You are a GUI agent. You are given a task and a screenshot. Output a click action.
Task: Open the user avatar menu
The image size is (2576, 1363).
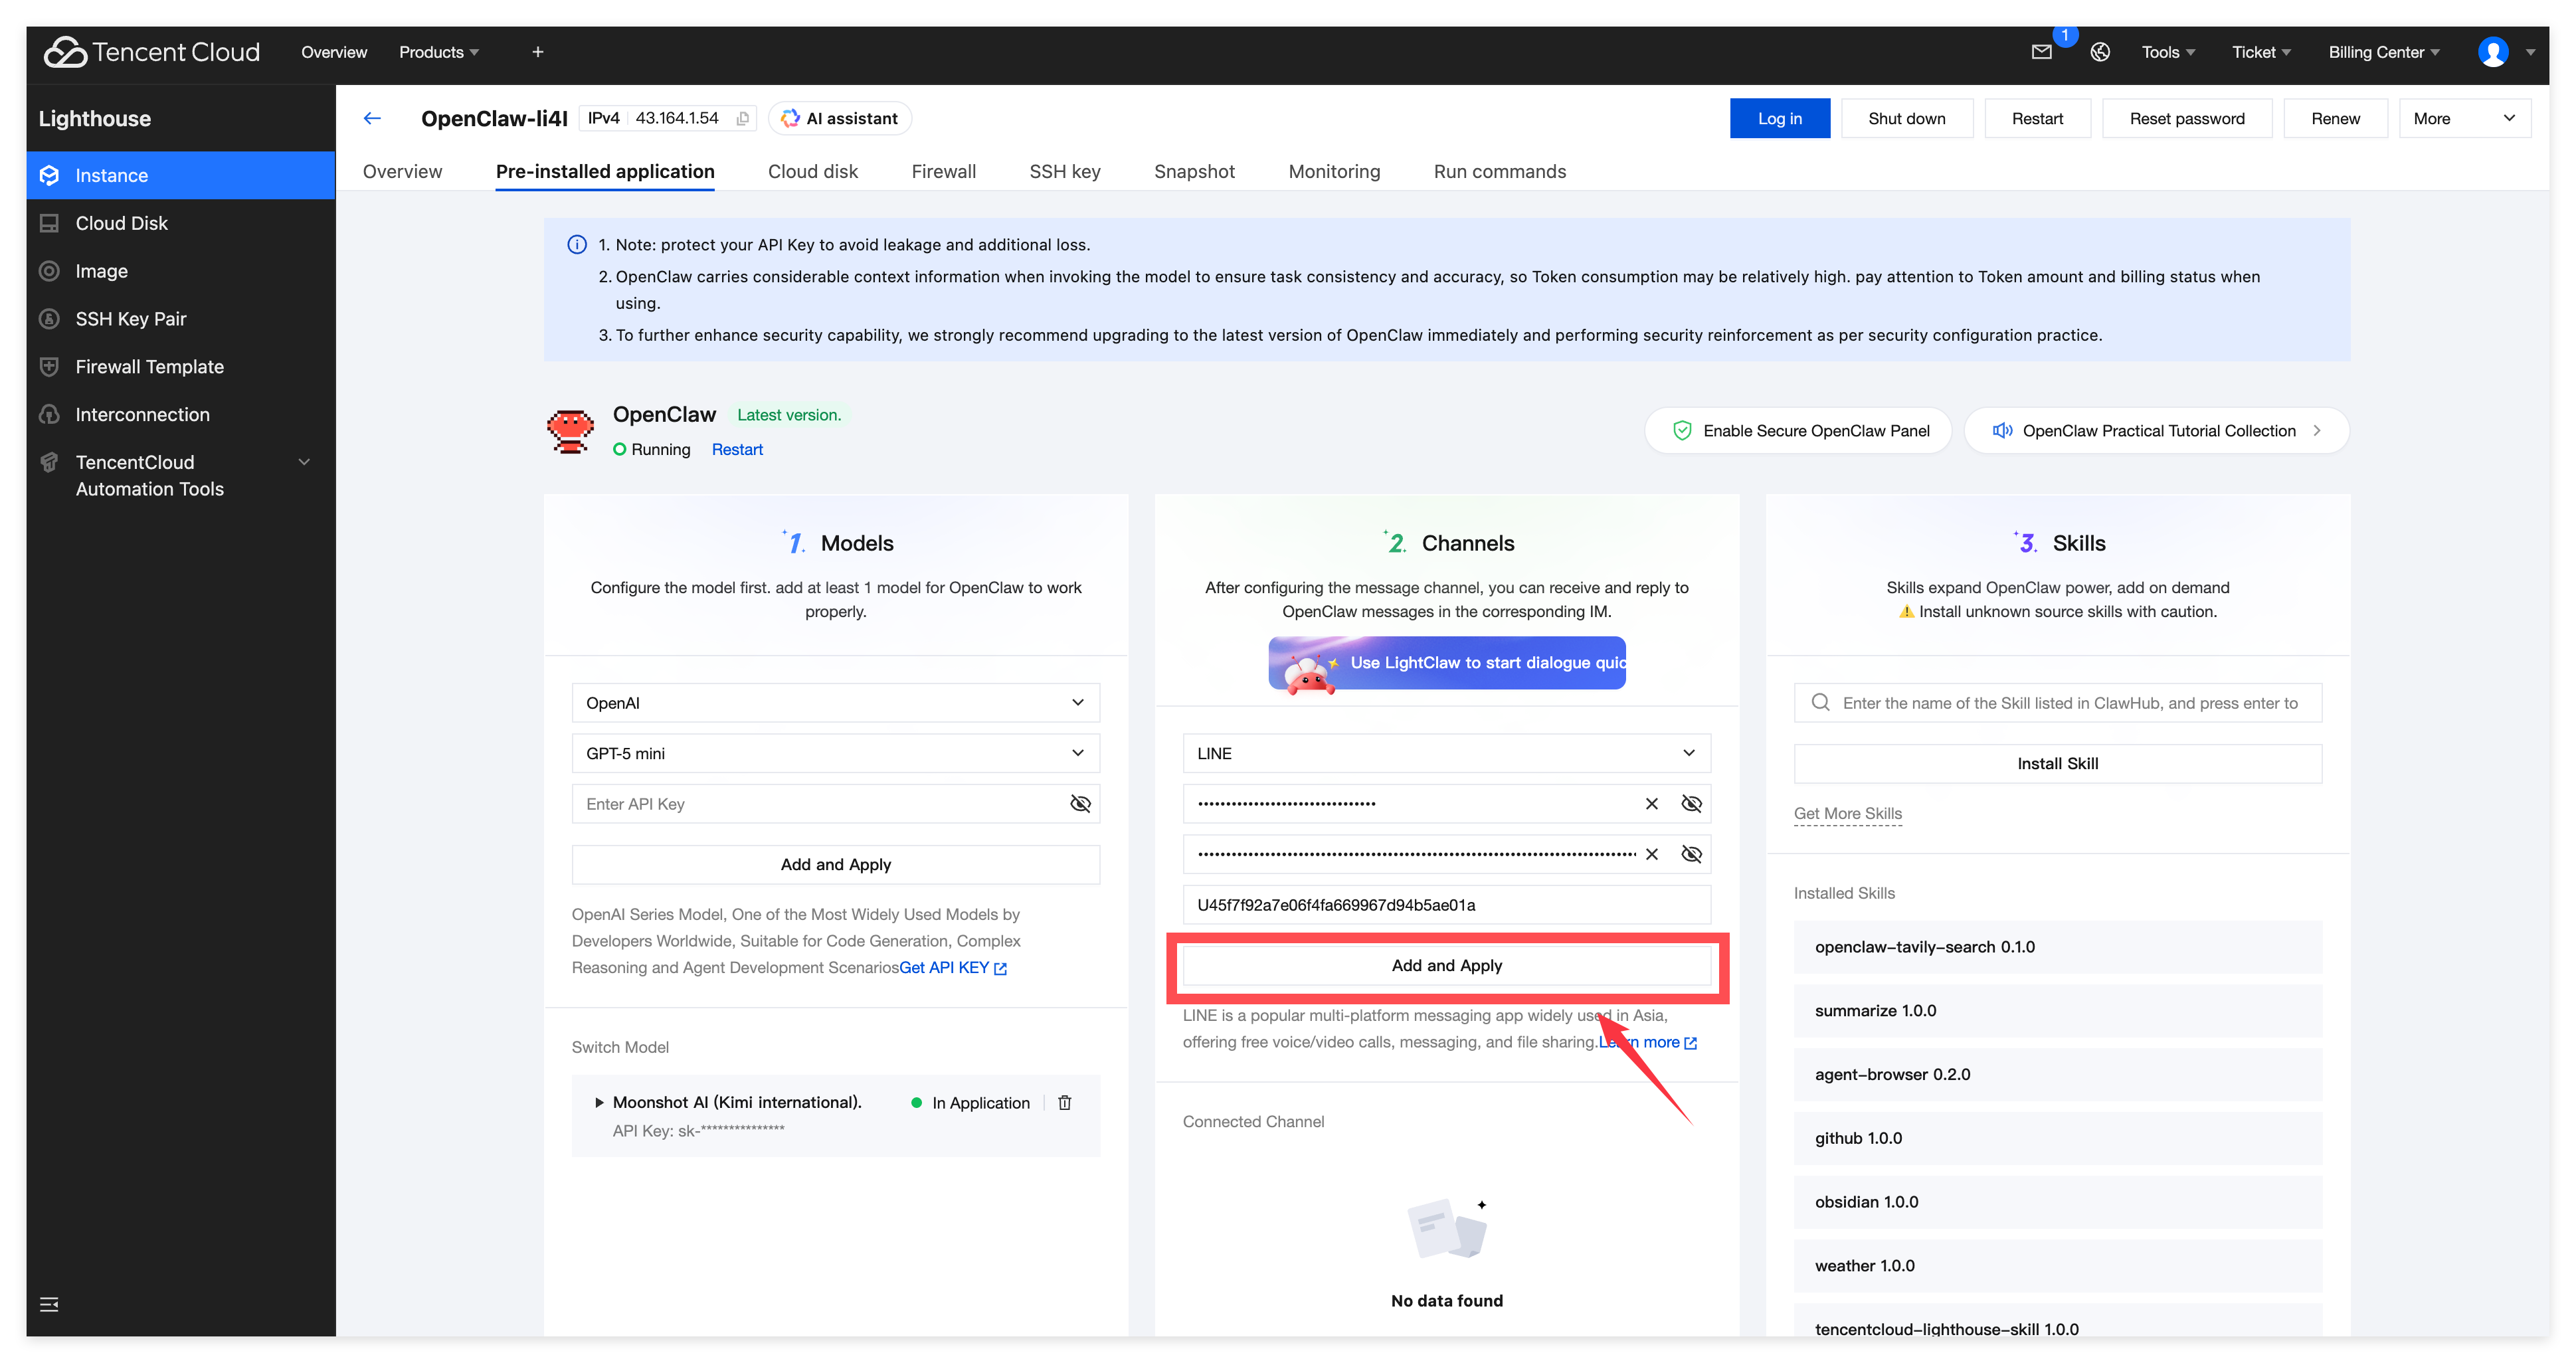tap(2493, 52)
